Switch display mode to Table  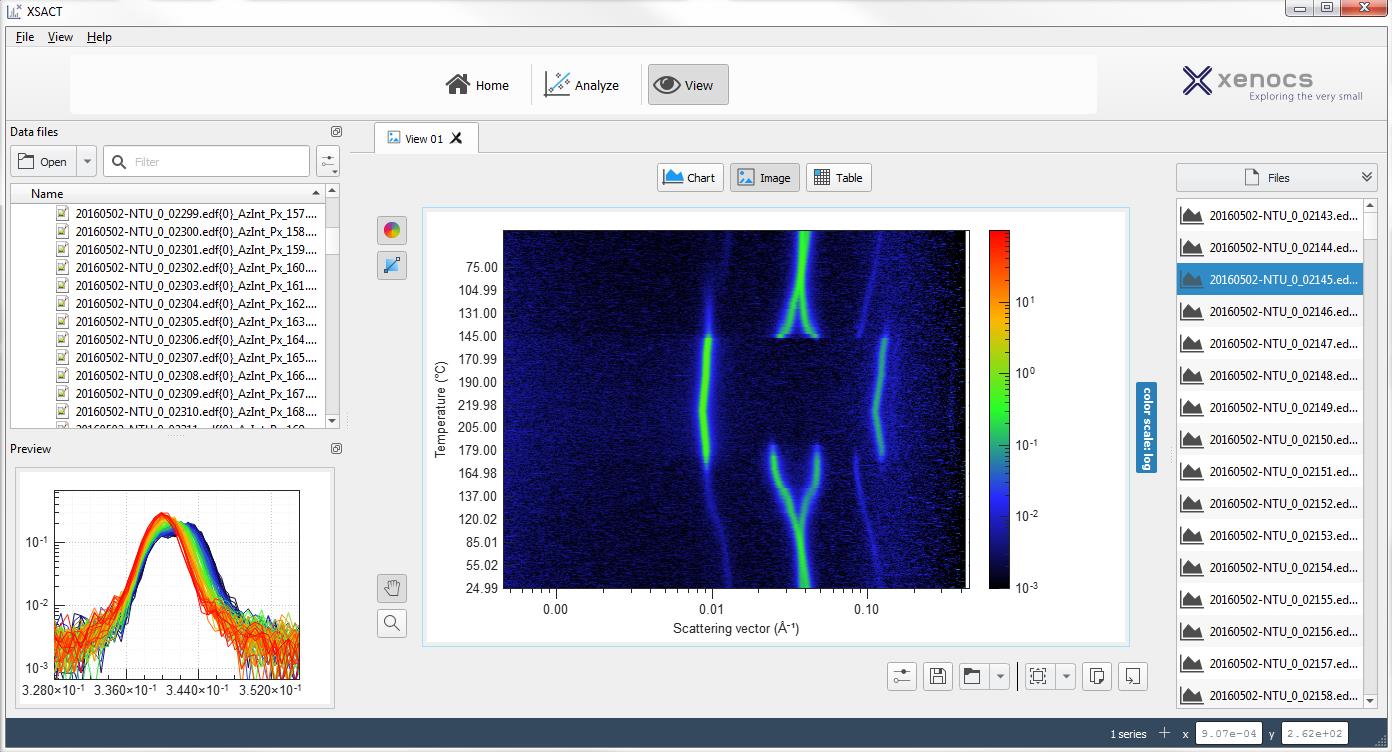coord(838,177)
